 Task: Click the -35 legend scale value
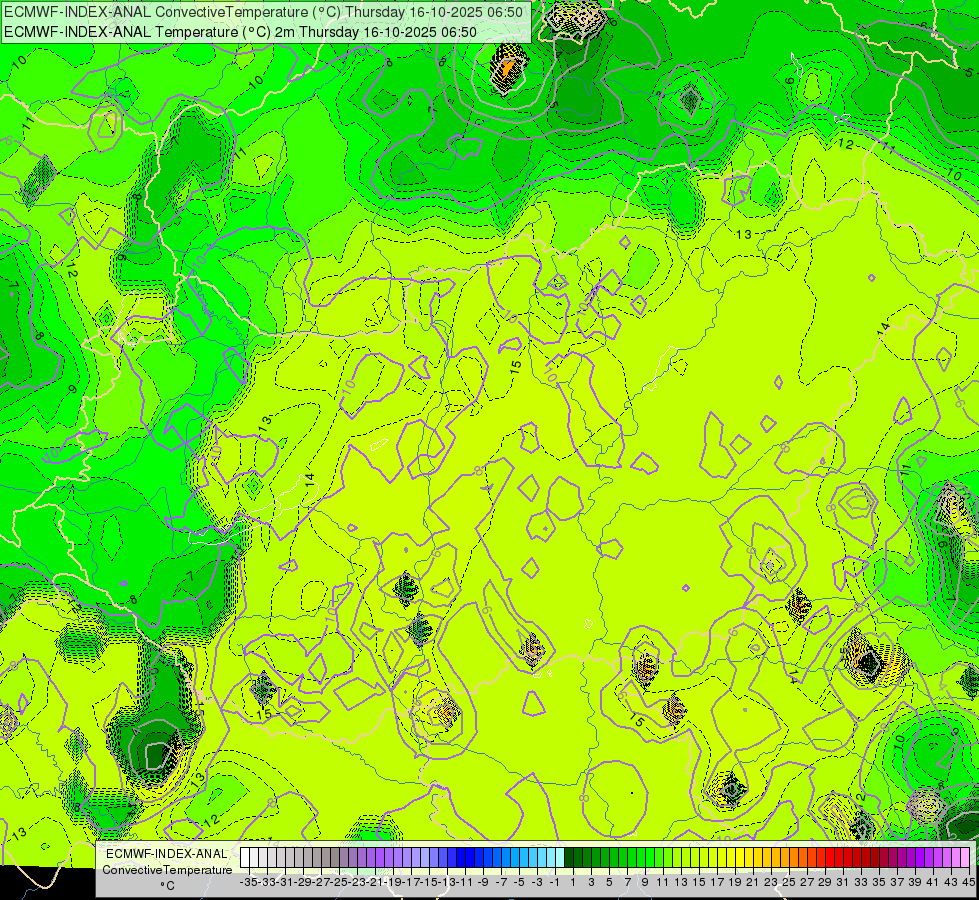coord(249,883)
